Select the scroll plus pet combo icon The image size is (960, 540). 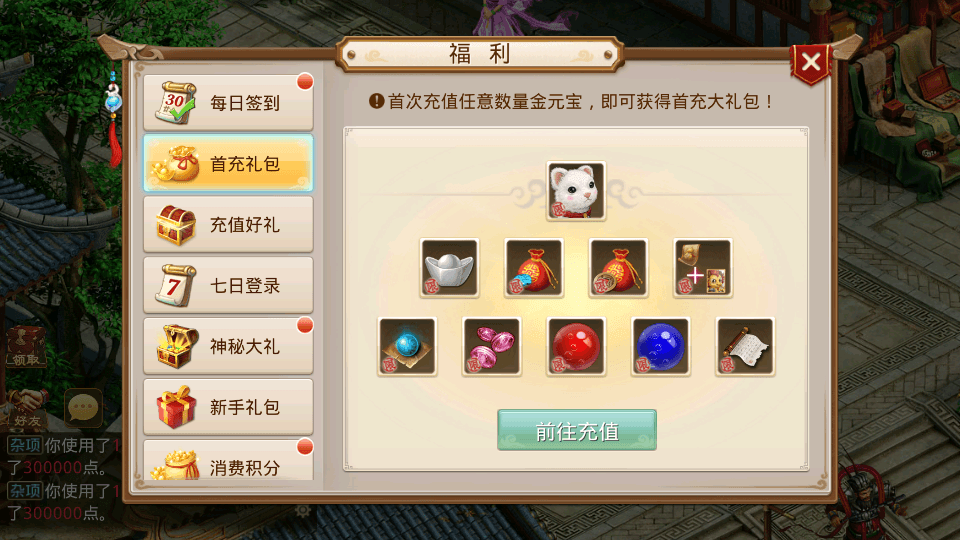pyautogui.click(x=702, y=268)
